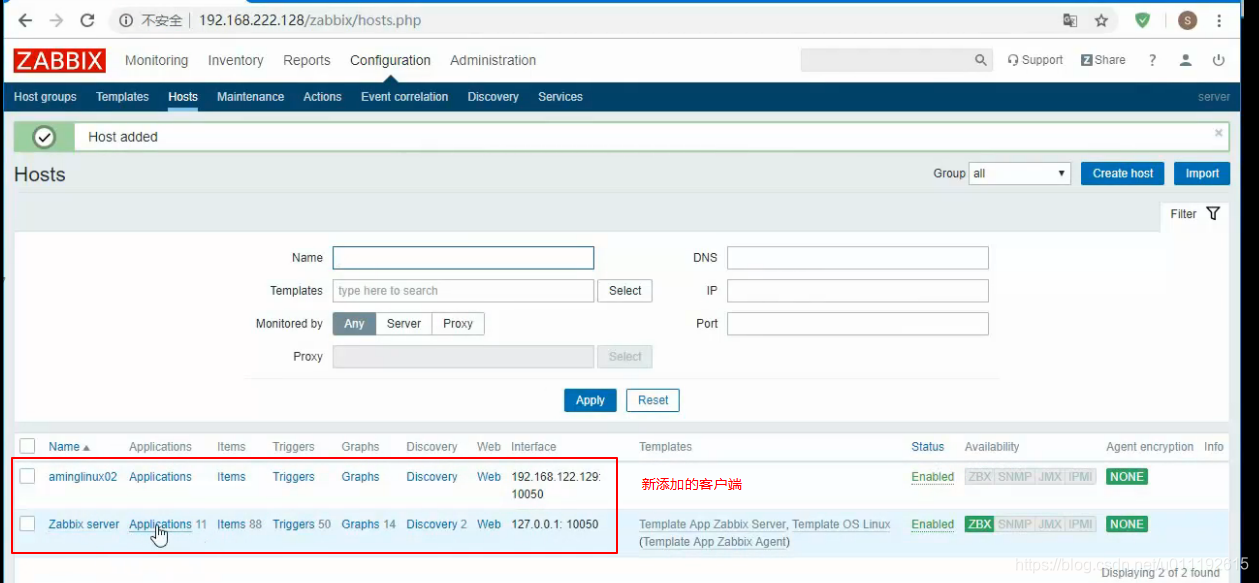Reload the page with refresh icon
The image size is (1259, 583).
87,20
